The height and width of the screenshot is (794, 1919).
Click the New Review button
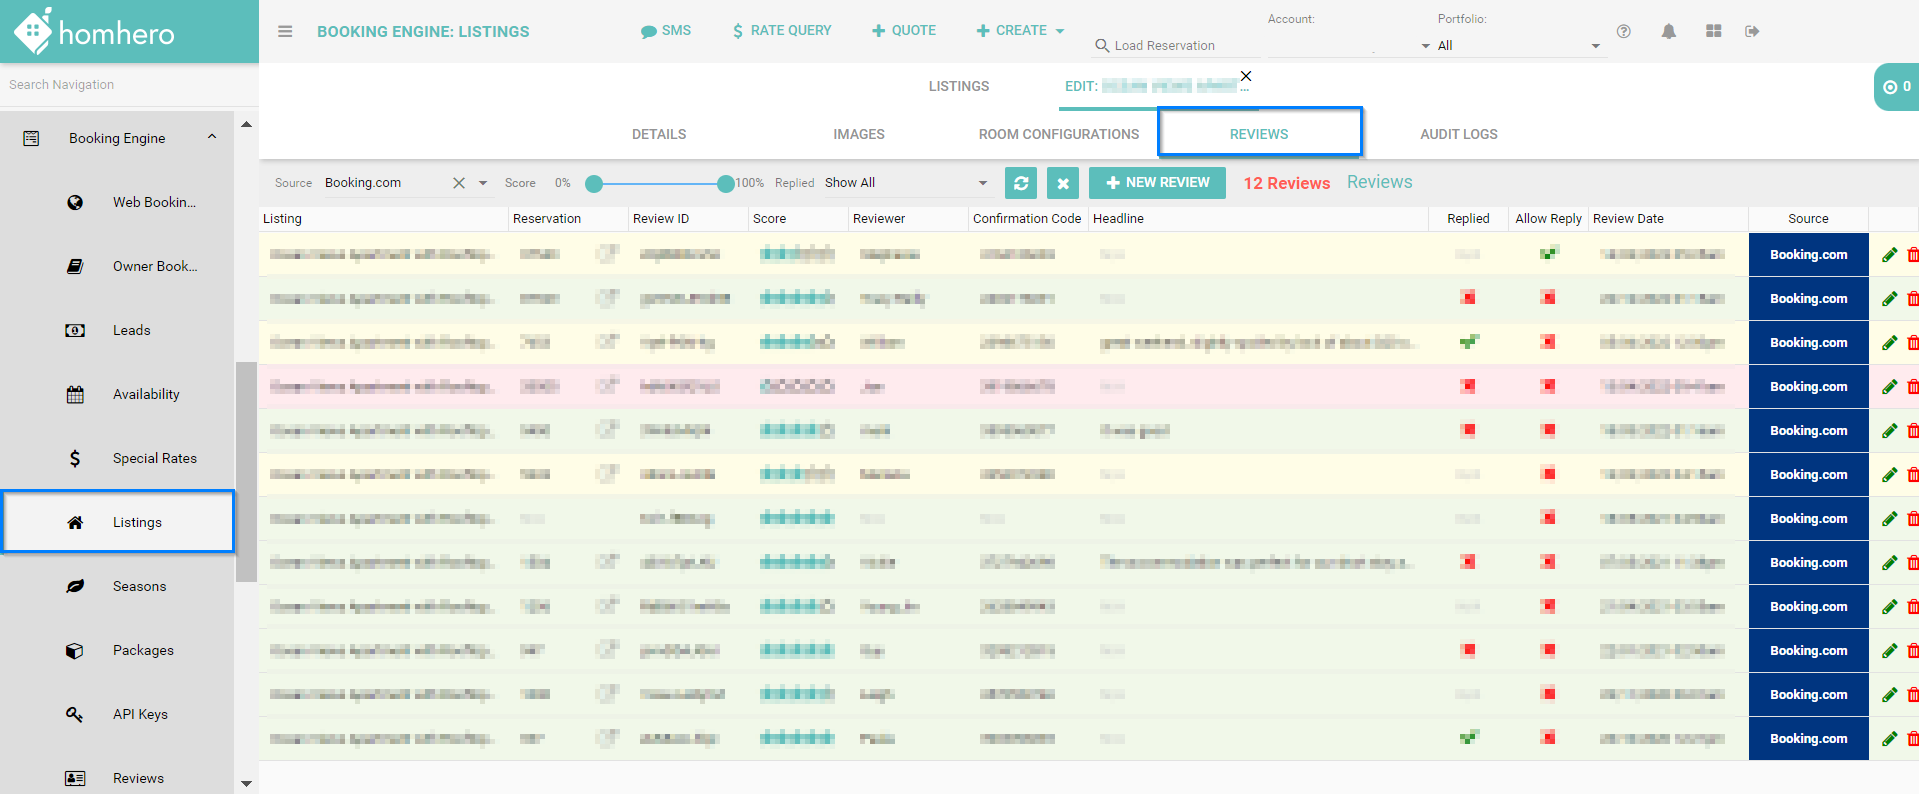(x=1156, y=183)
